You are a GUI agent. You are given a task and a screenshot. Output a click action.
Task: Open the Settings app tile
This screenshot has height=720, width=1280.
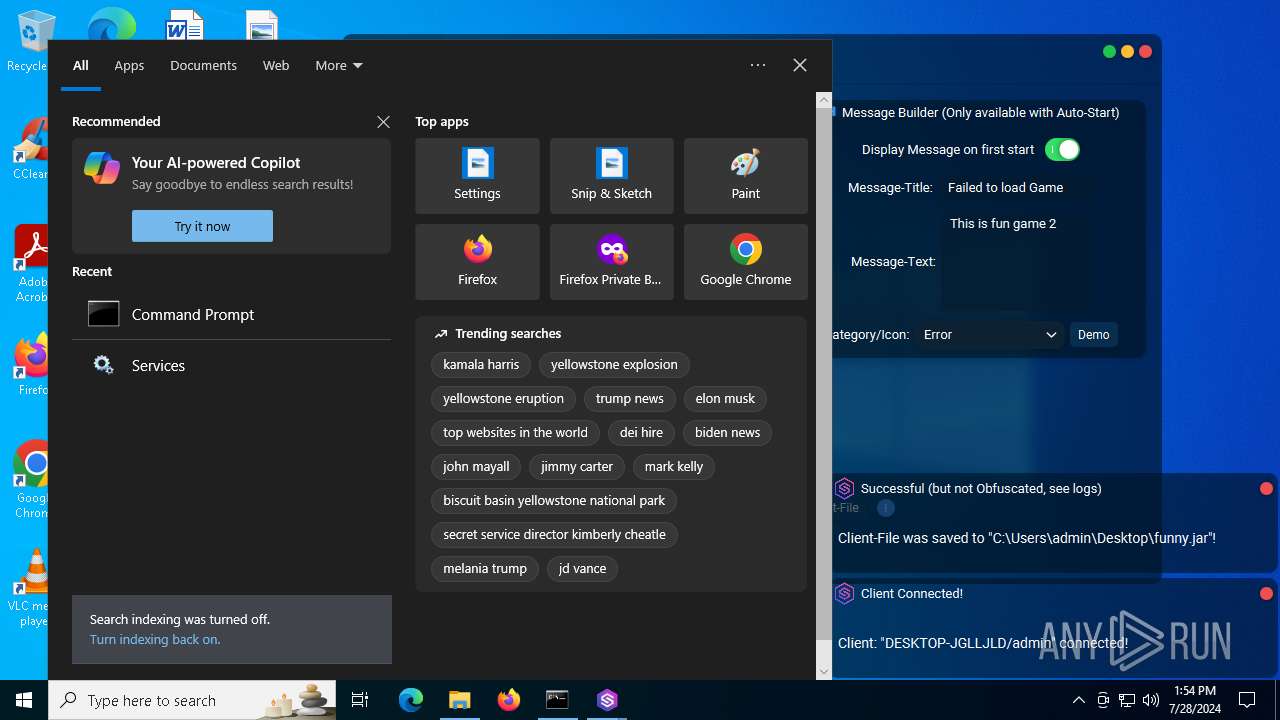point(477,176)
